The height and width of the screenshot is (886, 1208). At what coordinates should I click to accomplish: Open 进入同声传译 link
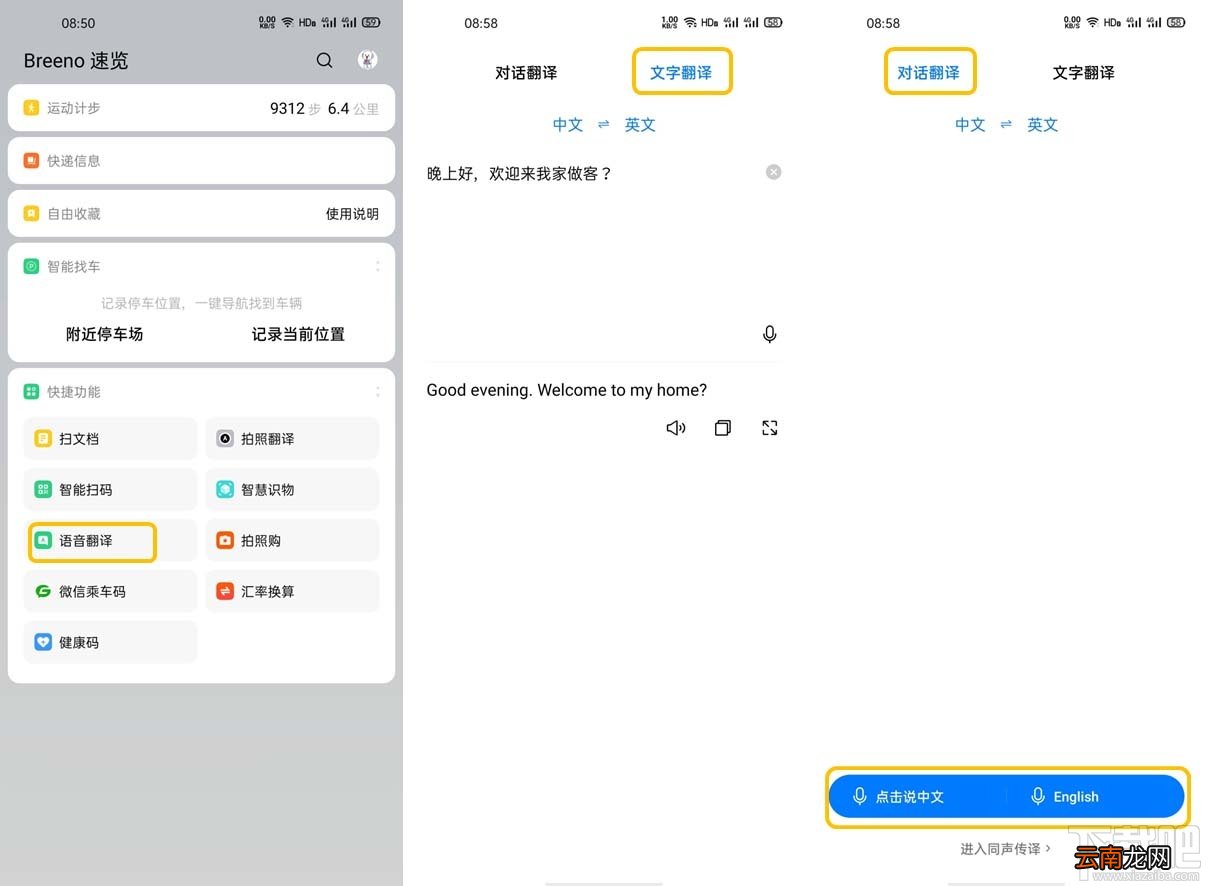1006,849
